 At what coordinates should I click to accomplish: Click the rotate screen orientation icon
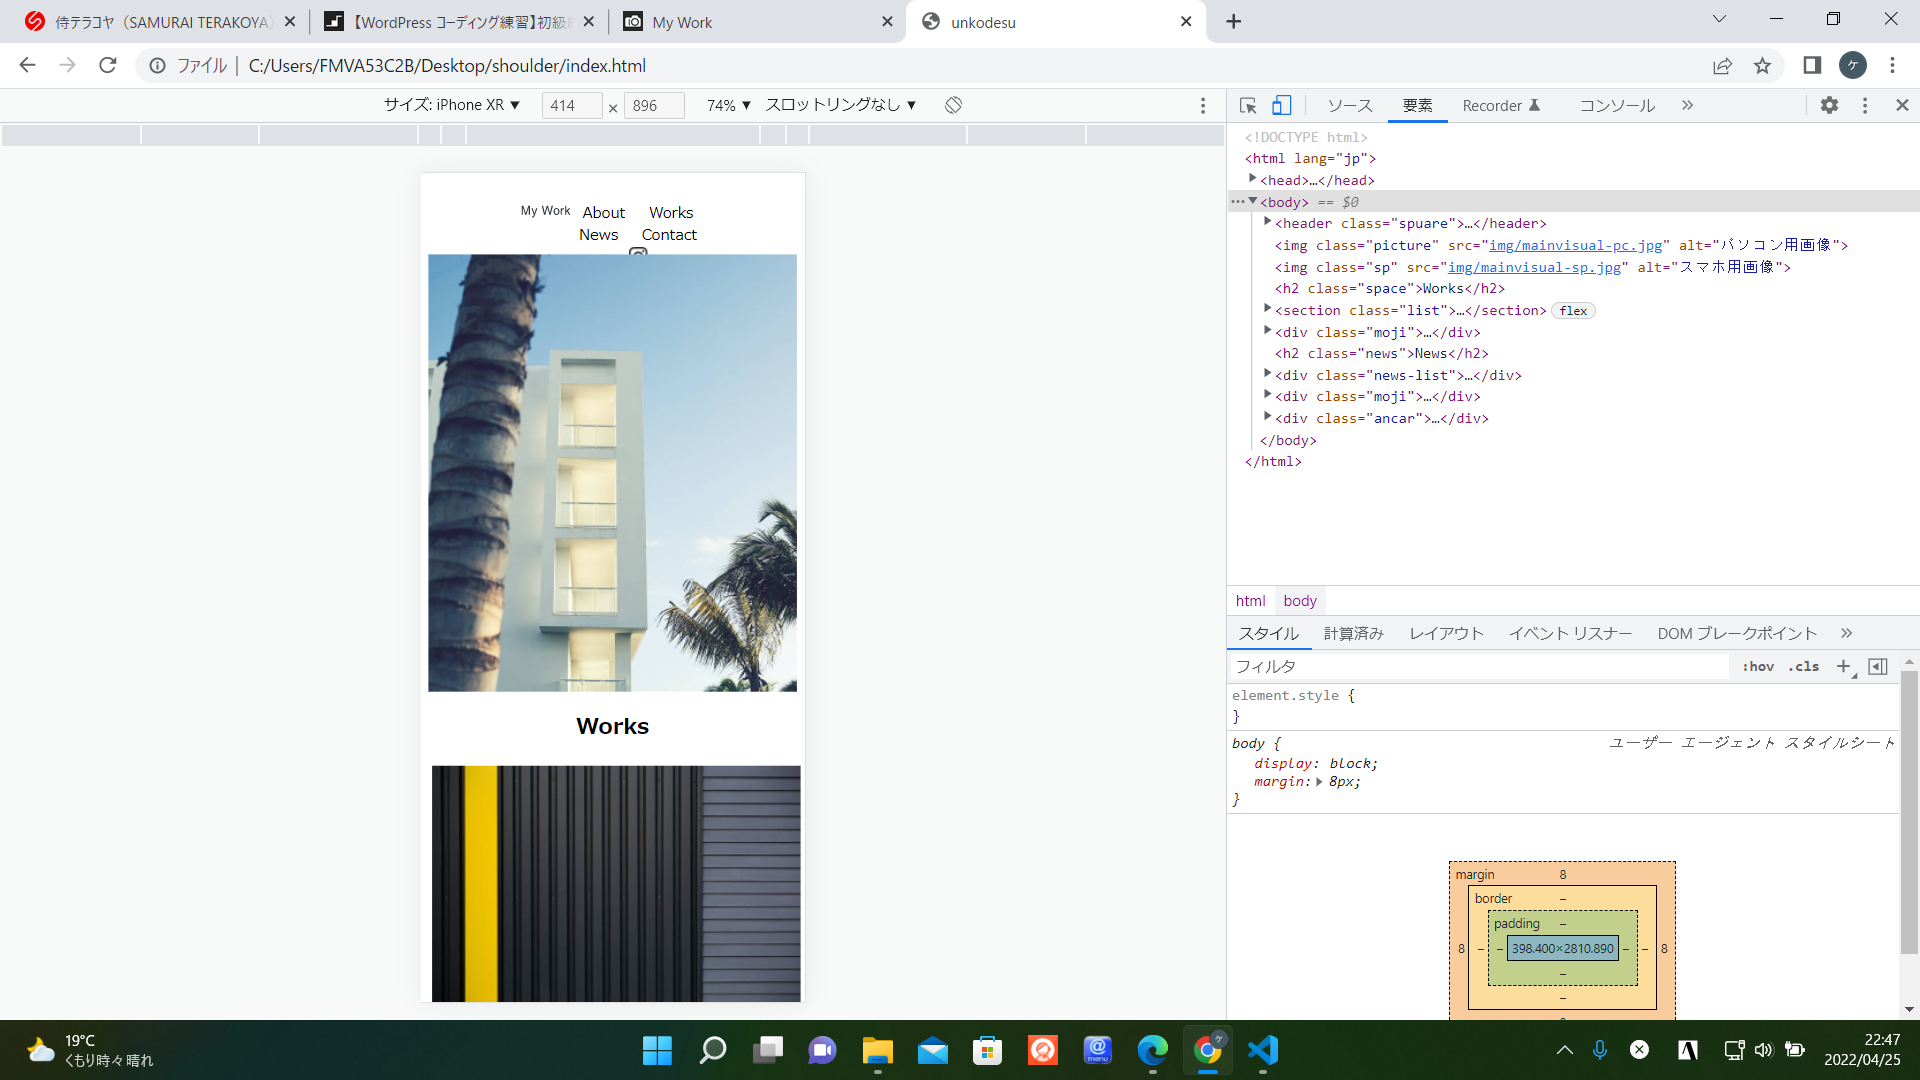pyautogui.click(x=953, y=105)
